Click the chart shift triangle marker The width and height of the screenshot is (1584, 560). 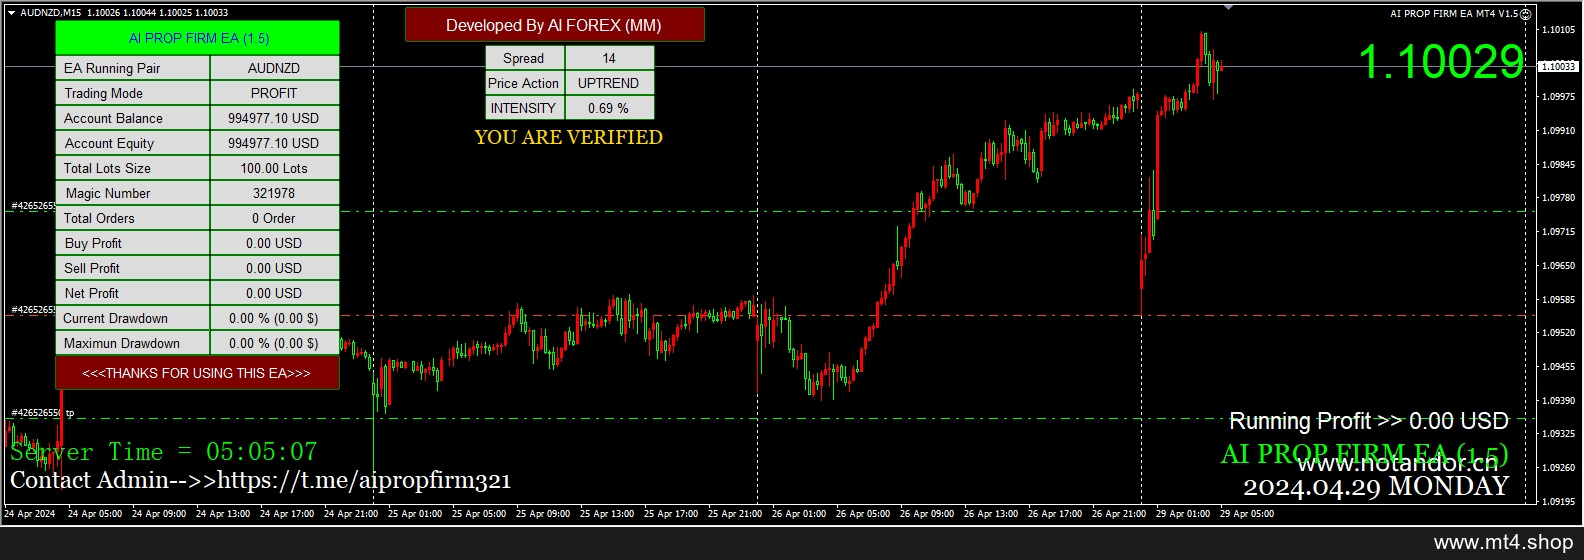(1228, 8)
